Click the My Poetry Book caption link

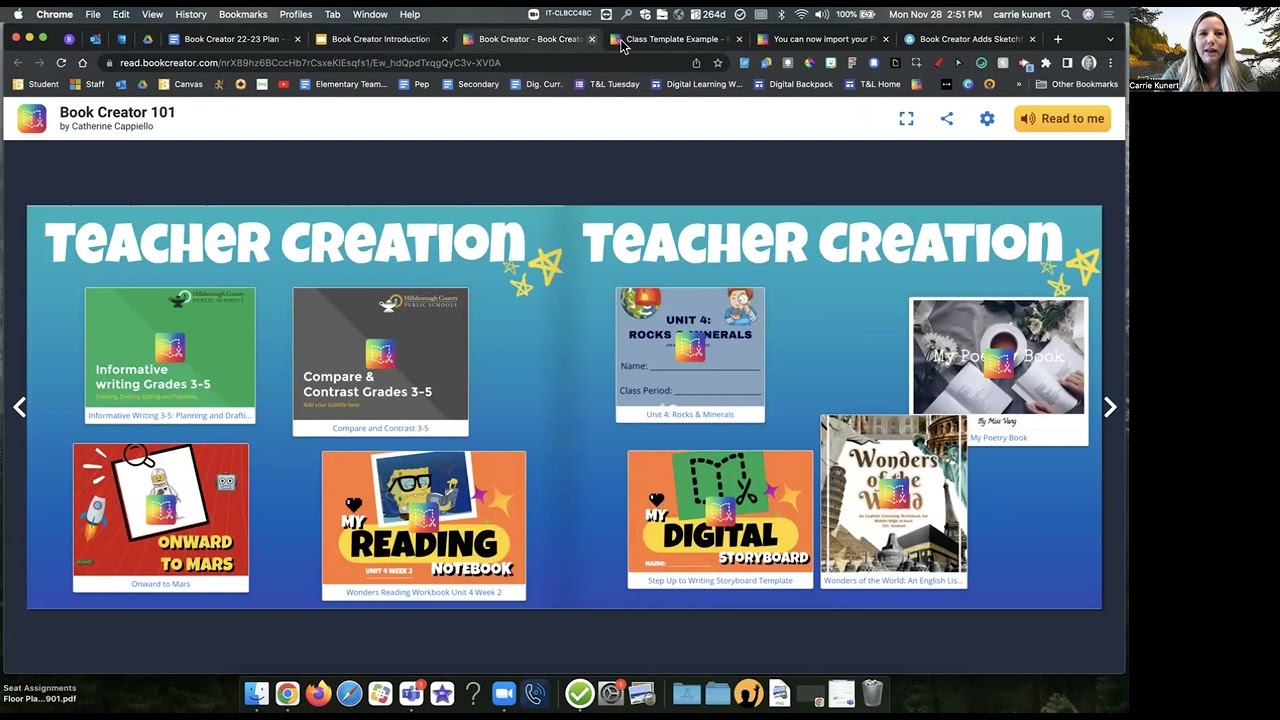998,438
